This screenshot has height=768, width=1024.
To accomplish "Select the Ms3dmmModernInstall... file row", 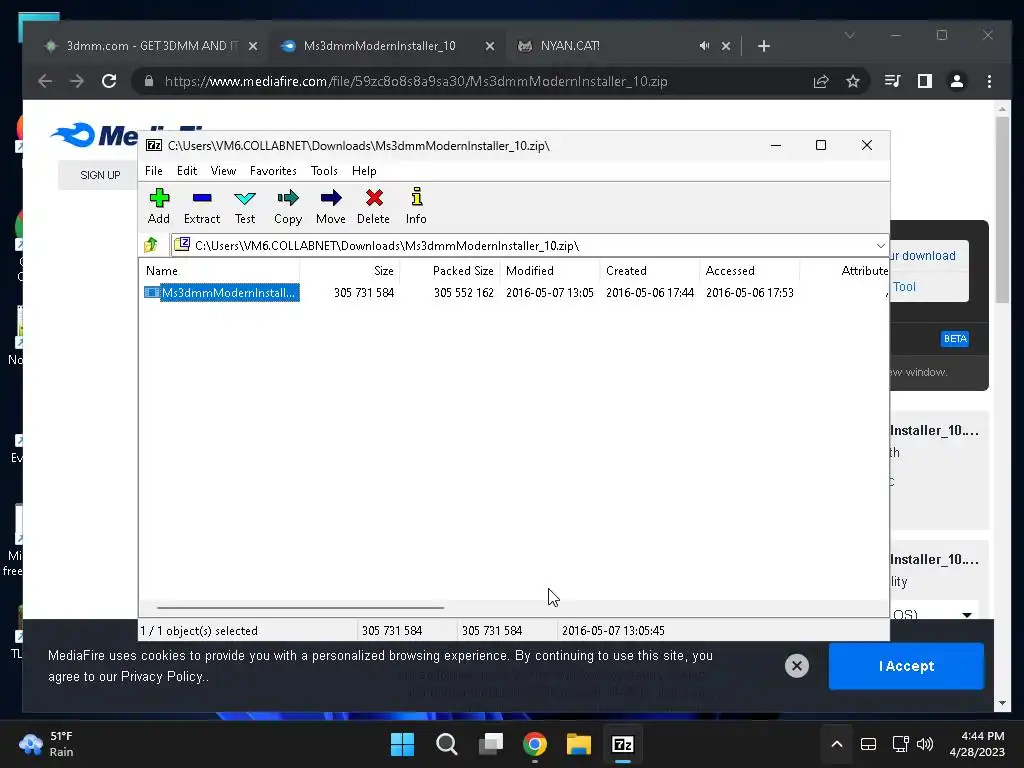I will click(221, 293).
